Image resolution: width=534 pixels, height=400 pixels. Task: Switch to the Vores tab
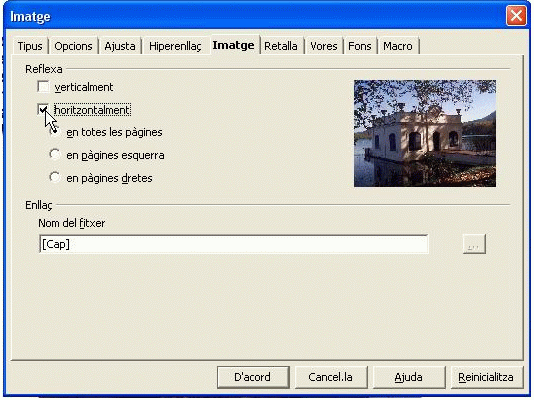coord(324,46)
